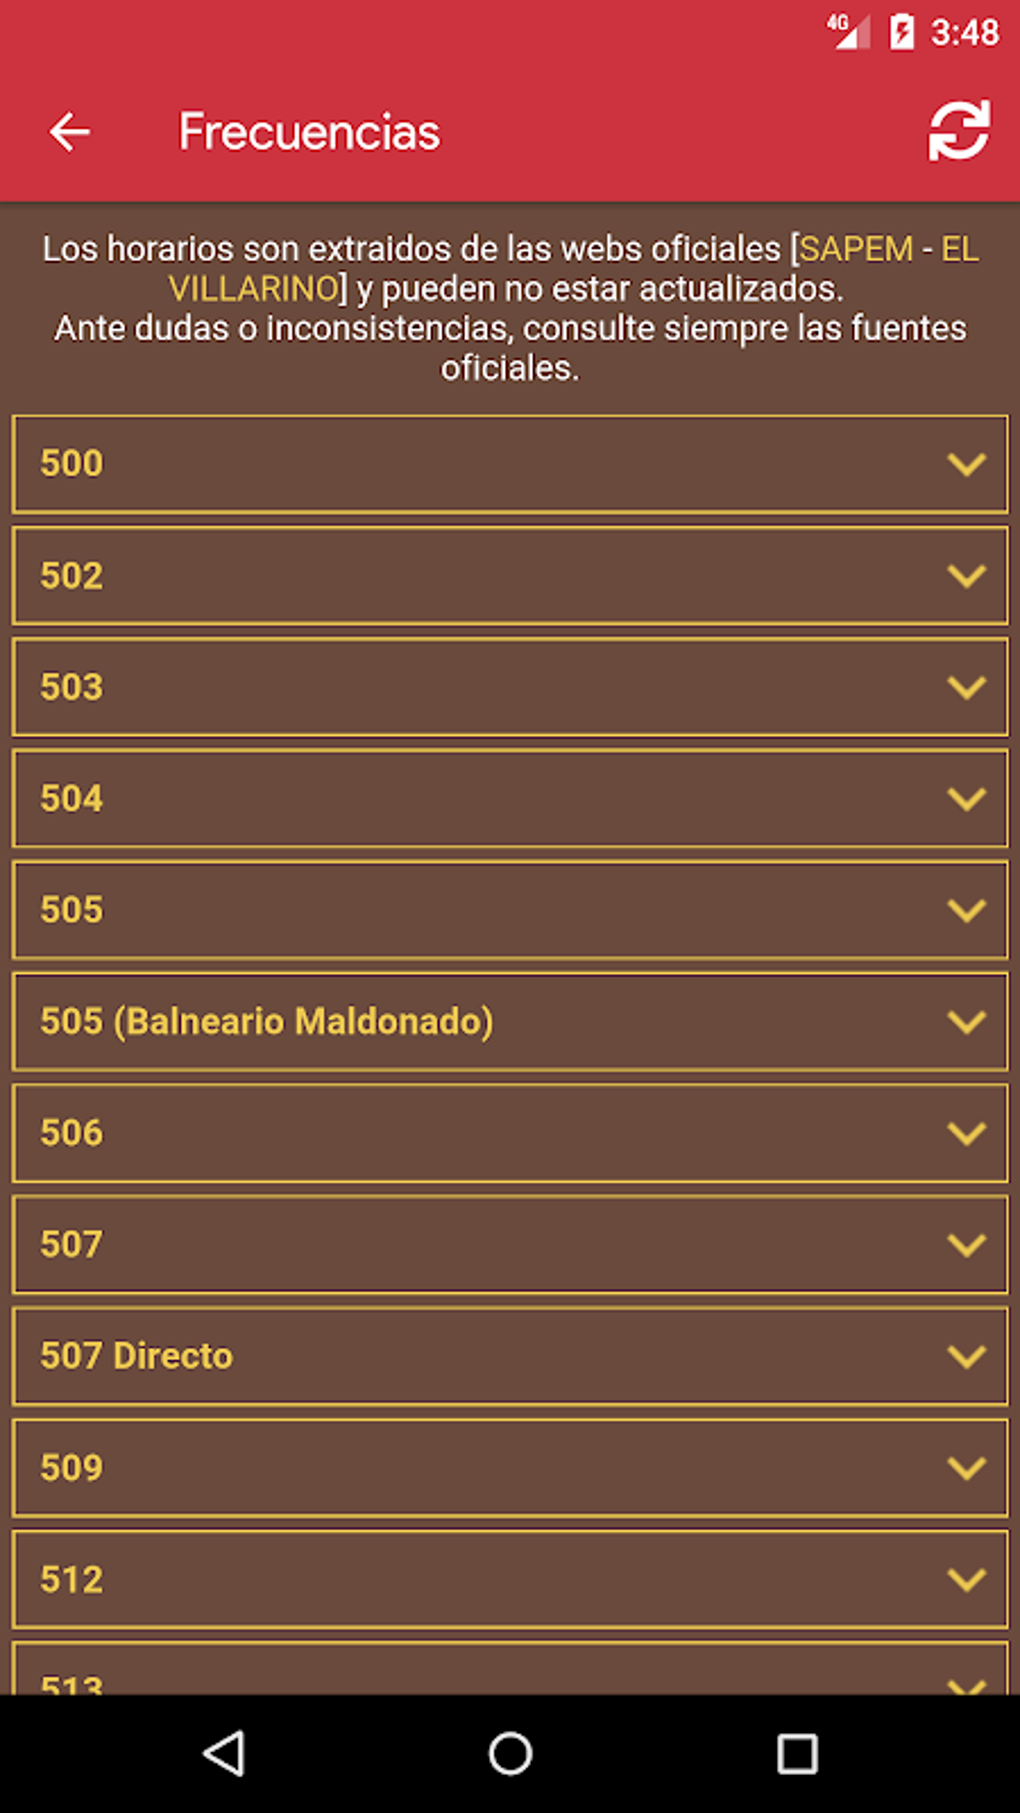Open the EL VILLARINO official link
This screenshot has width=1020, height=1813.
[x=254, y=289]
